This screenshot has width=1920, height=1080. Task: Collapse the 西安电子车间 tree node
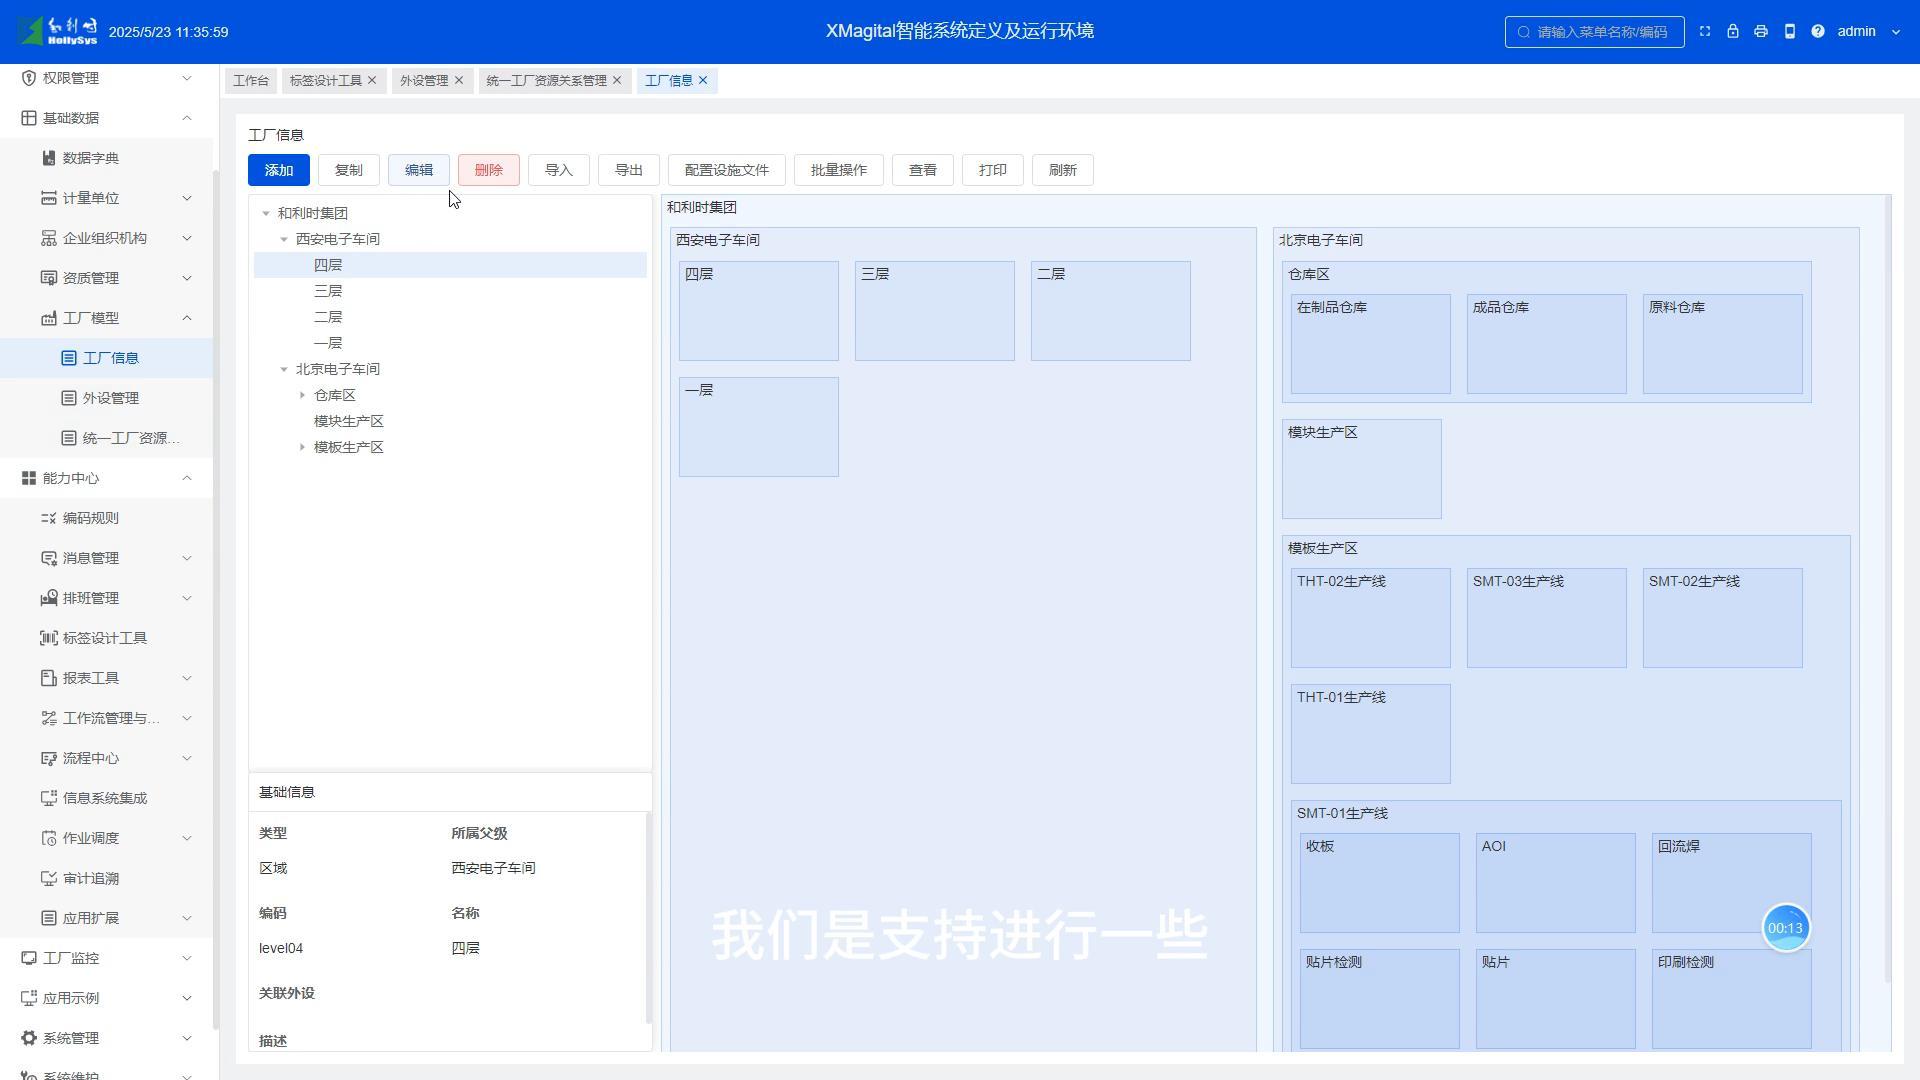pos(284,239)
